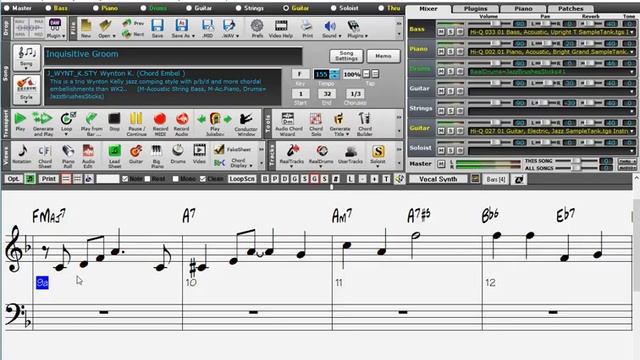
Task: Switch to the Piano tab
Action: (523, 9)
